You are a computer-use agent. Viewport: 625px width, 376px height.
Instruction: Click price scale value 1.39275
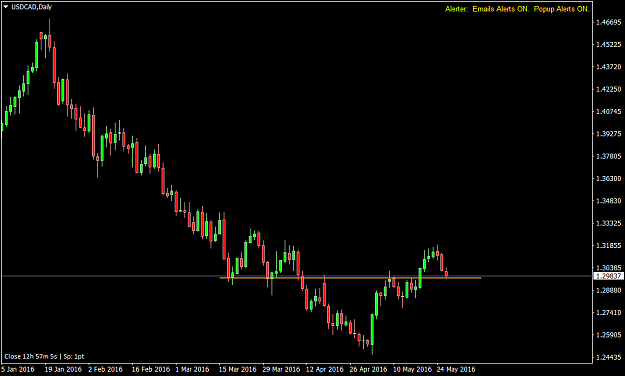608,134
